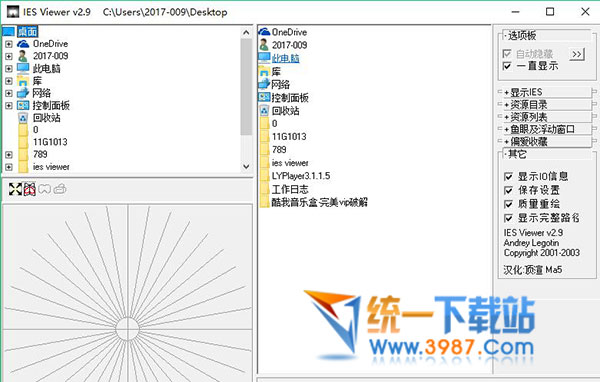Click the fit-to-view arrows icon in preview toolbar
600x382 pixels.
coord(15,189)
